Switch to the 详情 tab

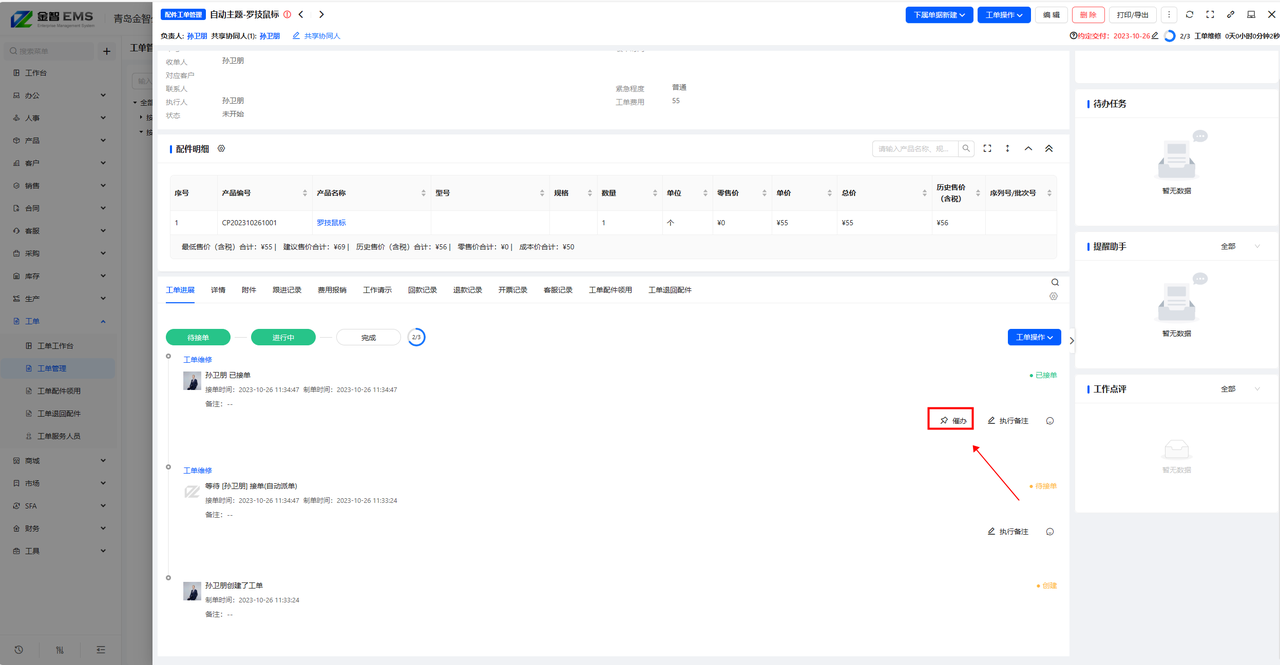[218, 290]
